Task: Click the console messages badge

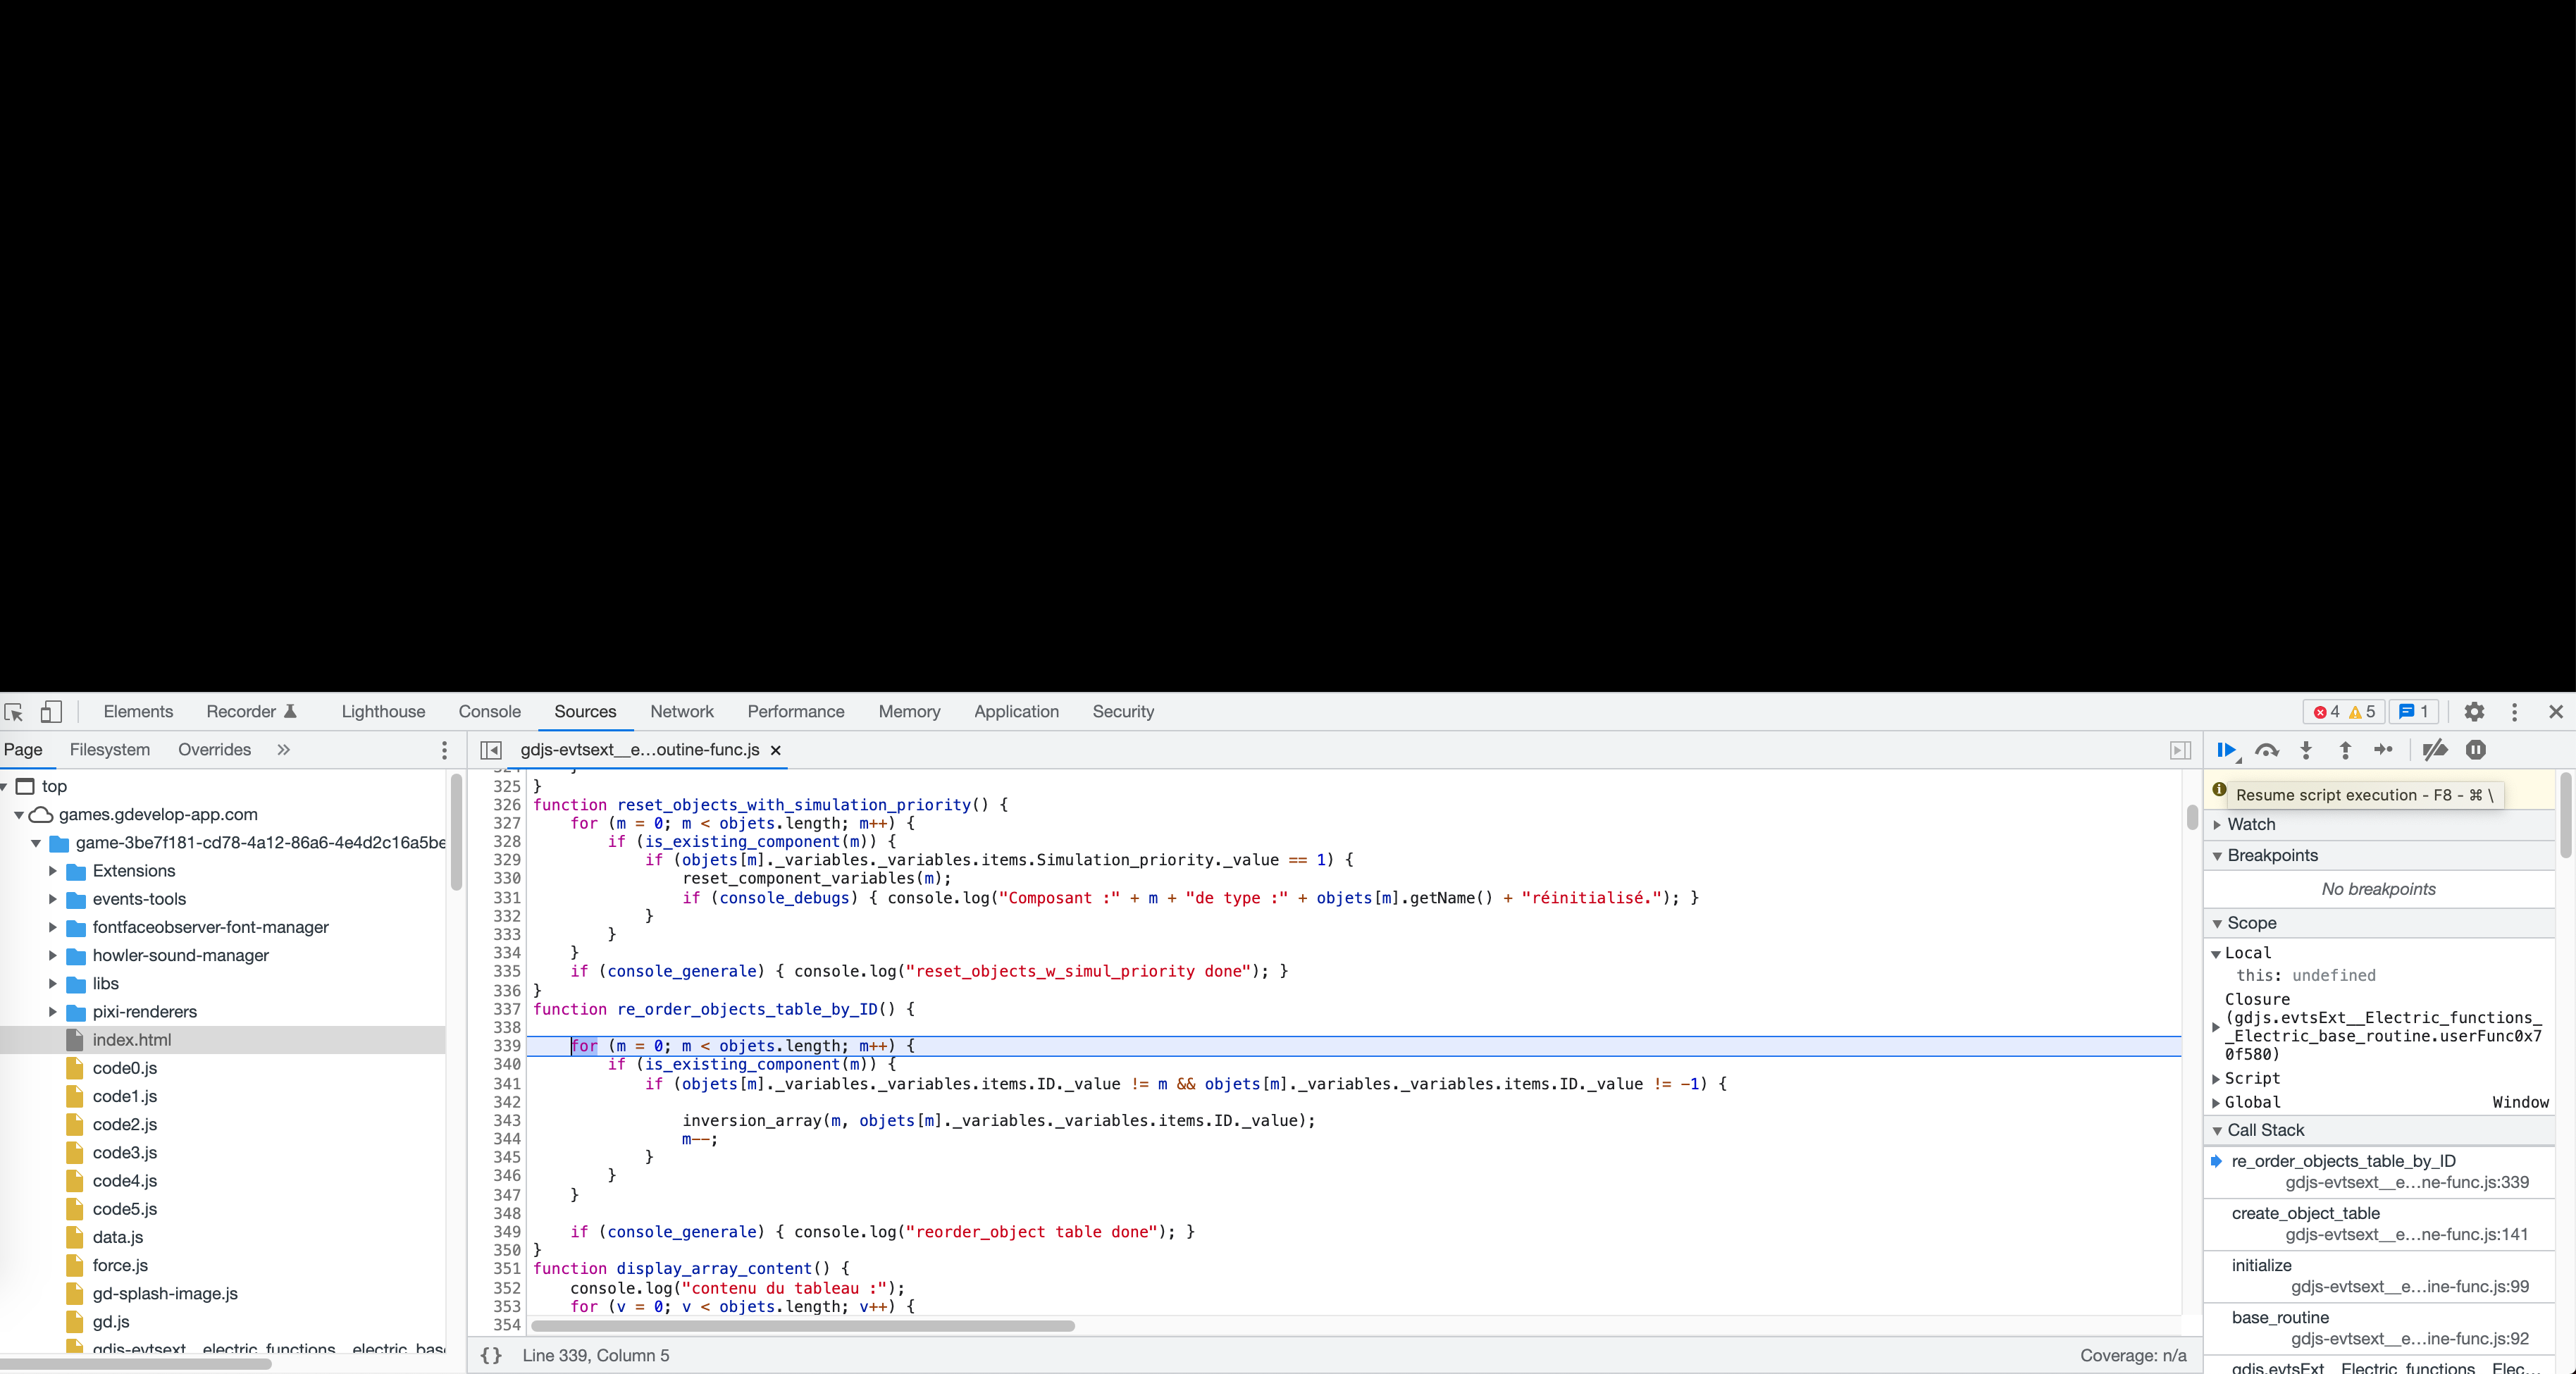Action: click(x=2412, y=711)
